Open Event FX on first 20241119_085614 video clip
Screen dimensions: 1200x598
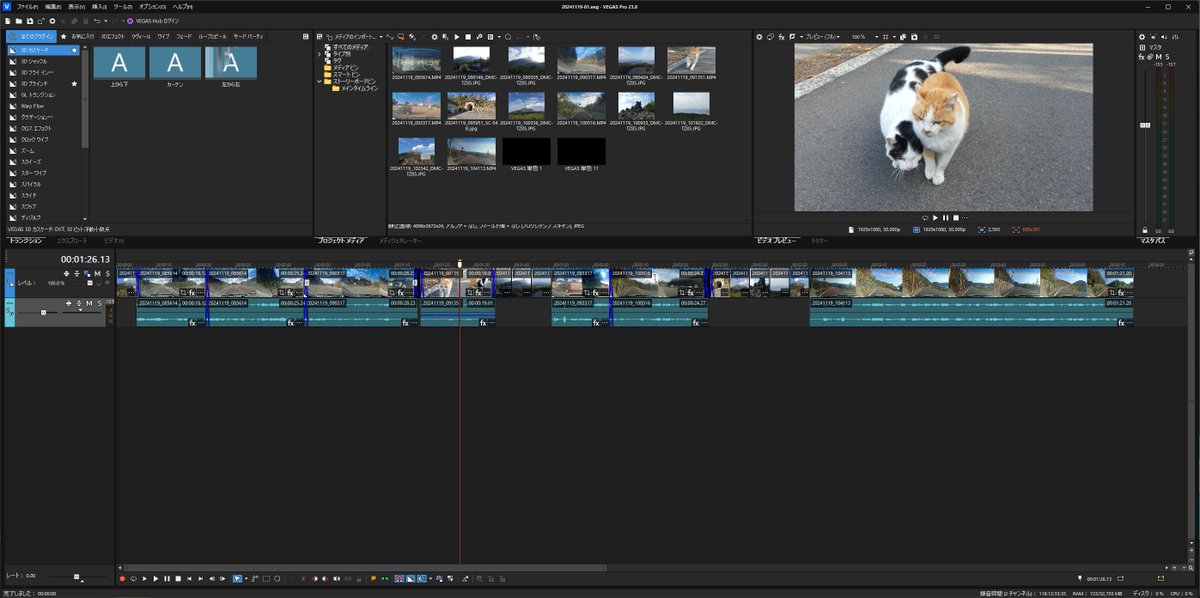pyautogui.click(x=191, y=292)
